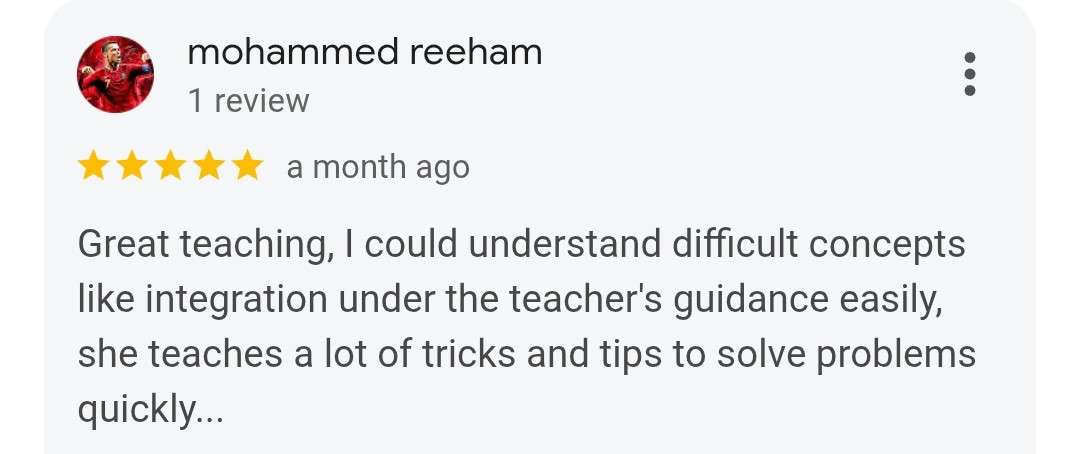Click the "1 review" count
This screenshot has width=1080, height=454.
(x=248, y=101)
